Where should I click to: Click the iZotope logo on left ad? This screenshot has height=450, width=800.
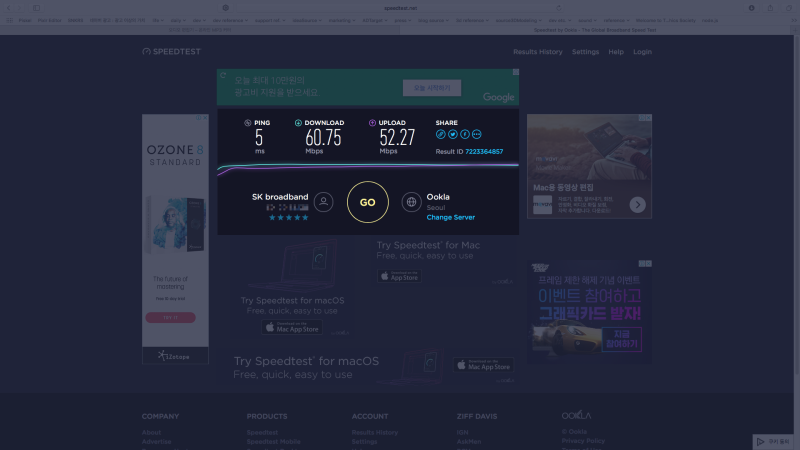pyautogui.click(x=174, y=356)
